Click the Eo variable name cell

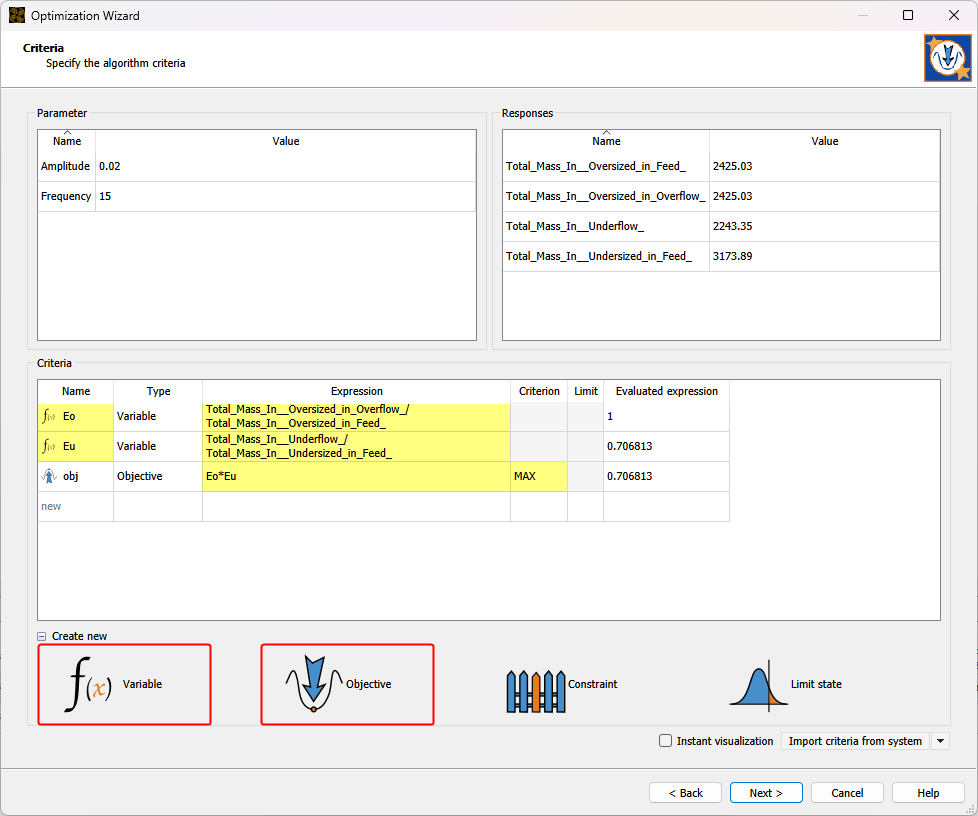pyautogui.click(x=75, y=416)
